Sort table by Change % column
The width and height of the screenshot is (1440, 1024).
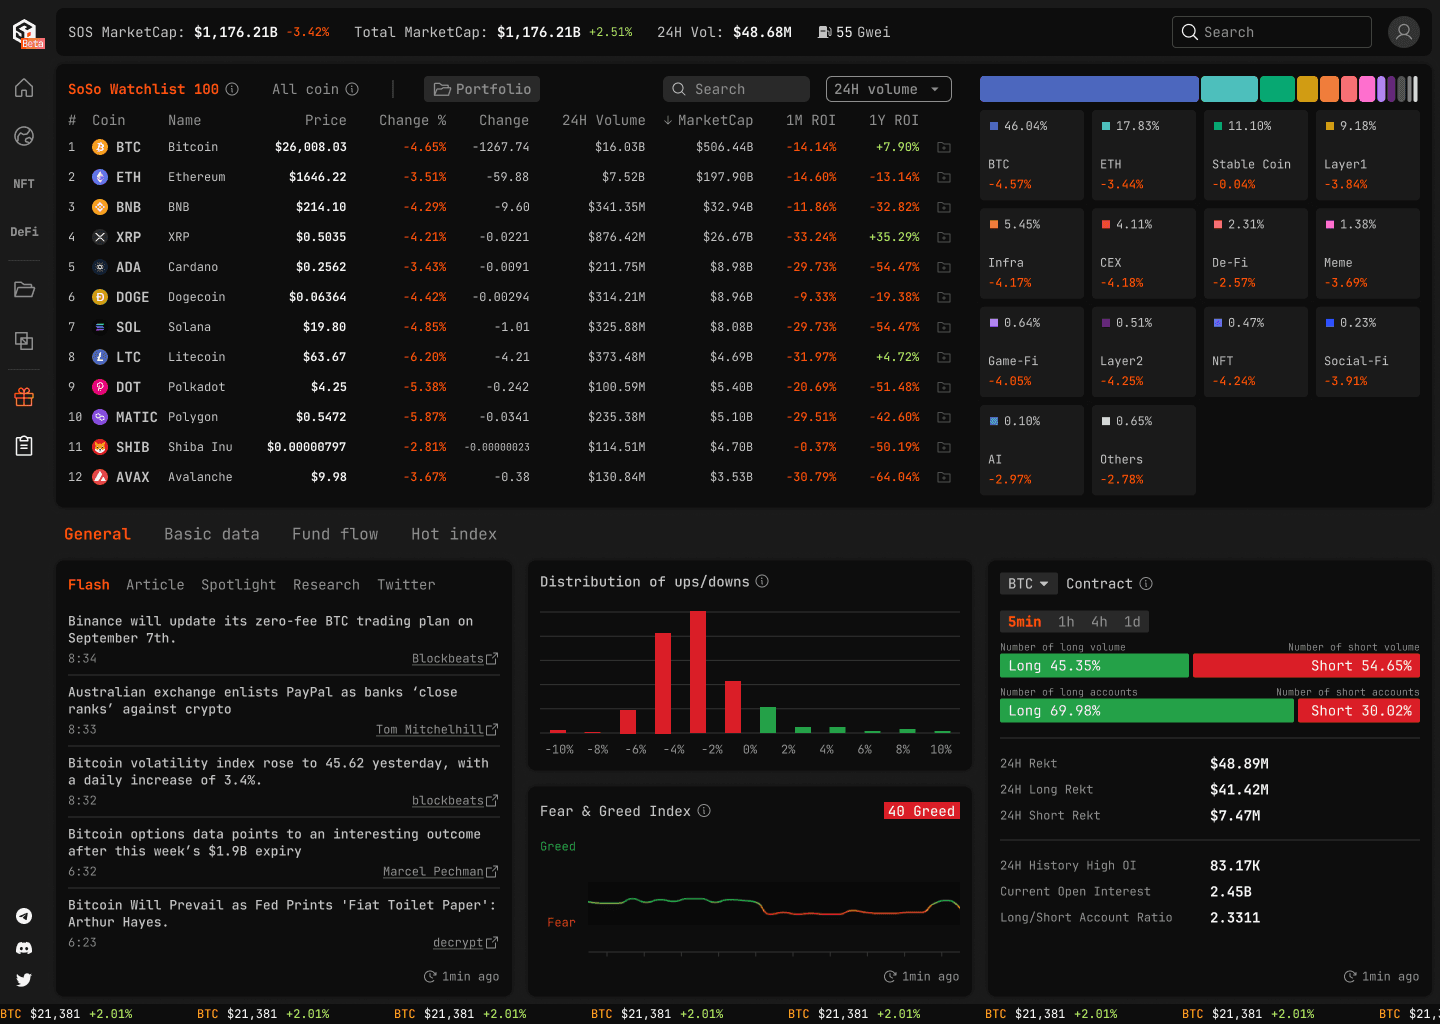pos(412,120)
